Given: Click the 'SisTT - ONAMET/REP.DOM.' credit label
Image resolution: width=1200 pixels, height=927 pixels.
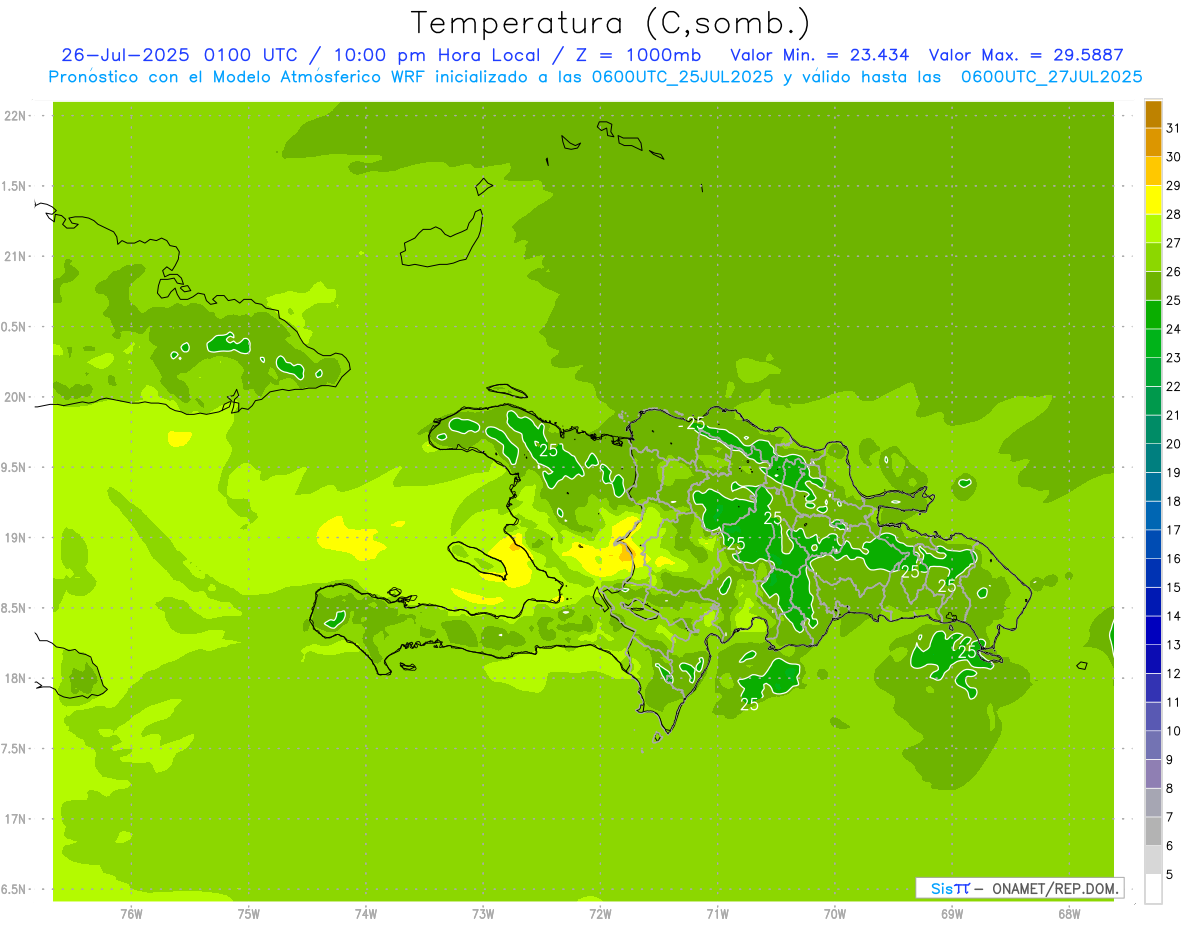Looking at the screenshot, I should pos(1019,888).
